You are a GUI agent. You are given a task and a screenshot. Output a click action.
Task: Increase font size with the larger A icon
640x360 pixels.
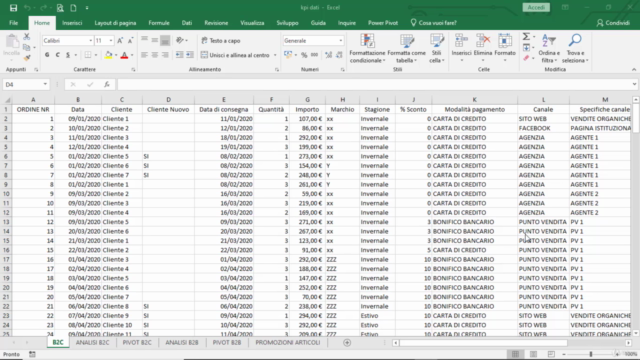pos(120,40)
